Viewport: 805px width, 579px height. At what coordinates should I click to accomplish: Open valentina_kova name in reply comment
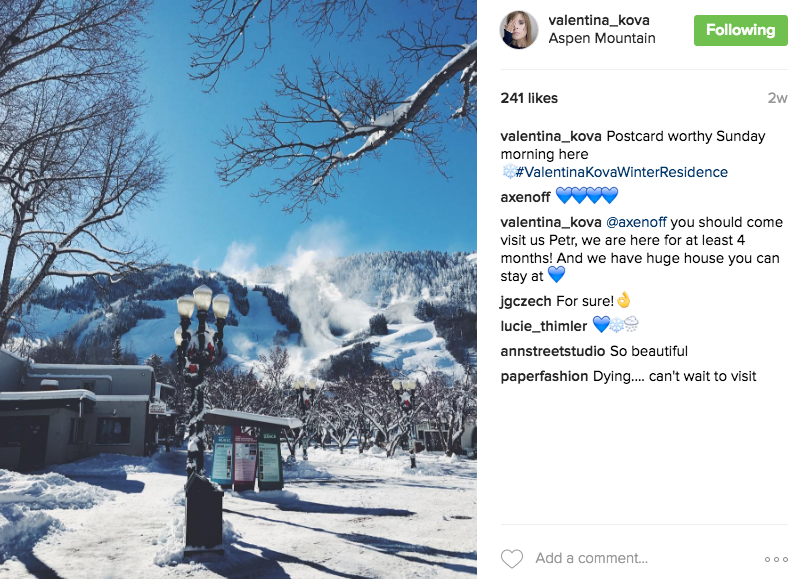(x=551, y=222)
